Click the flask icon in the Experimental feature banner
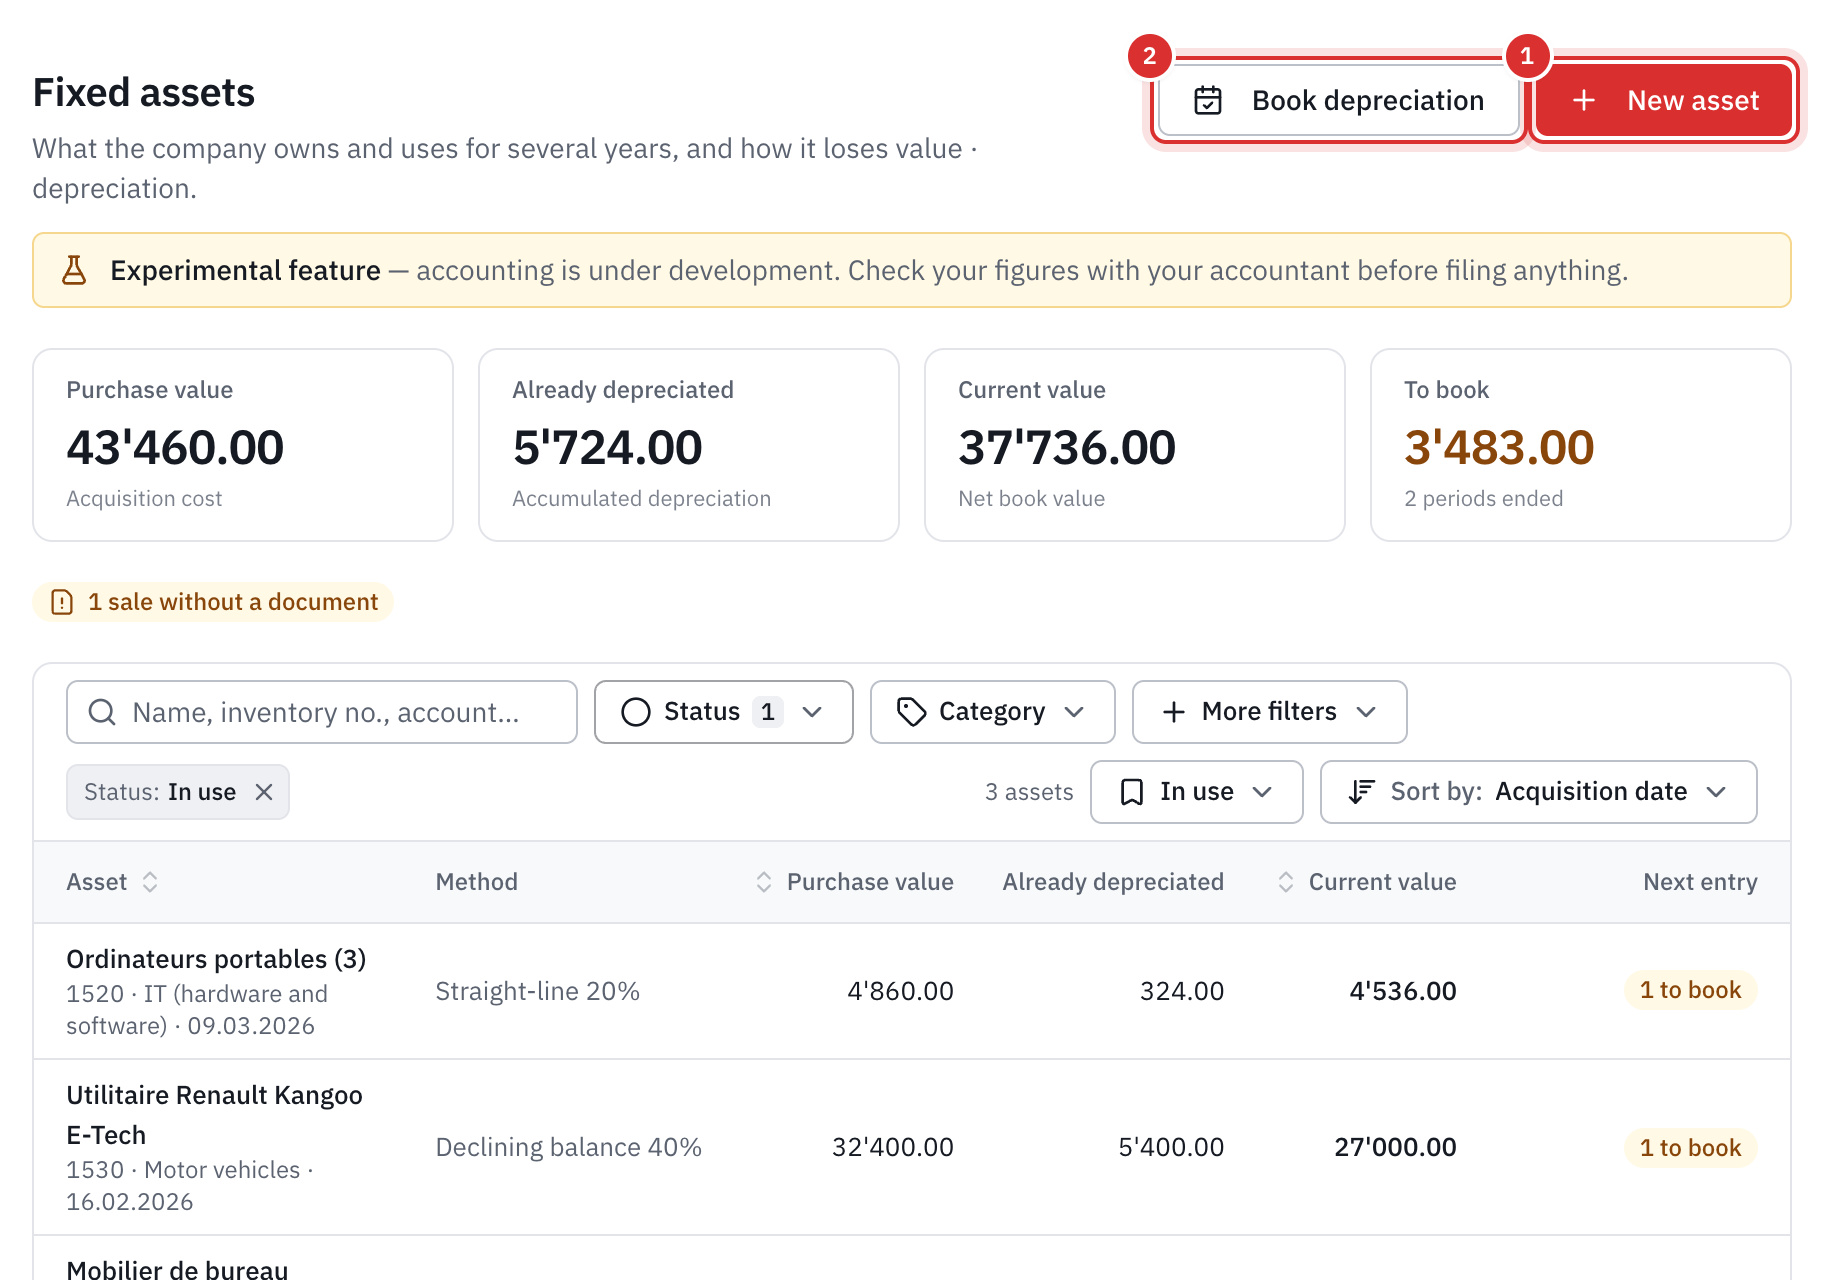1824x1280 pixels. (x=74, y=270)
